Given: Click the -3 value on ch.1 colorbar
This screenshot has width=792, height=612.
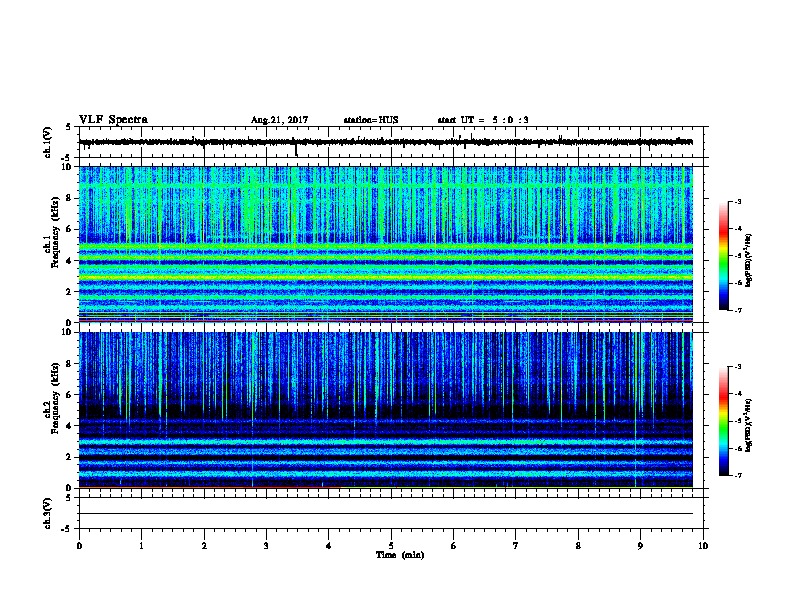Looking at the screenshot, I should point(737,202).
